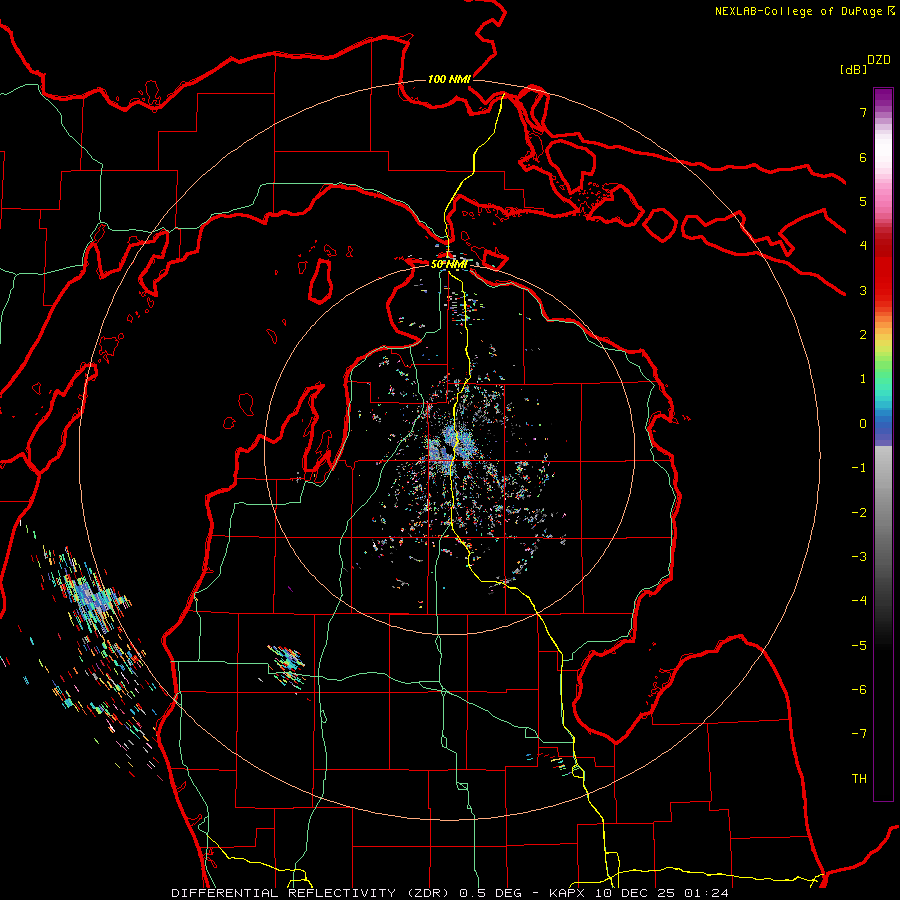Click the -1 value on color scale
This screenshot has width=900, height=900.
[x=859, y=468]
